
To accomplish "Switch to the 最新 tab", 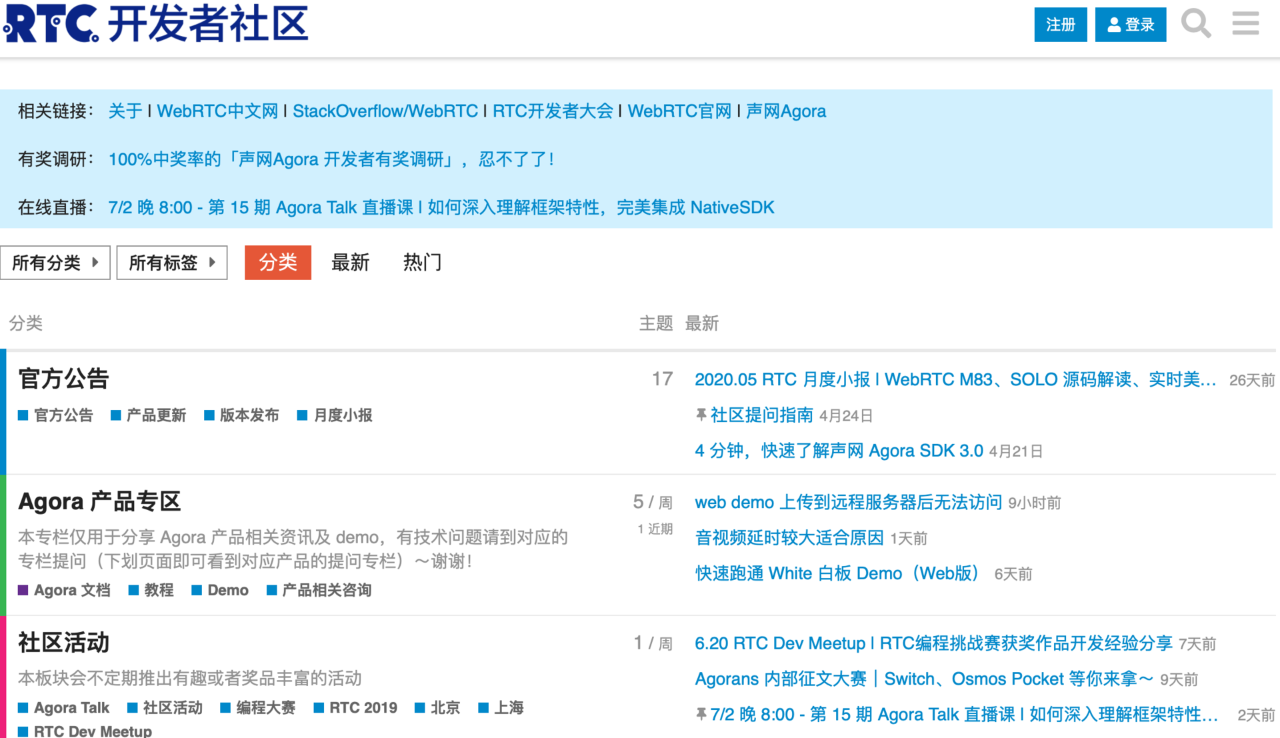I will coord(350,263).
